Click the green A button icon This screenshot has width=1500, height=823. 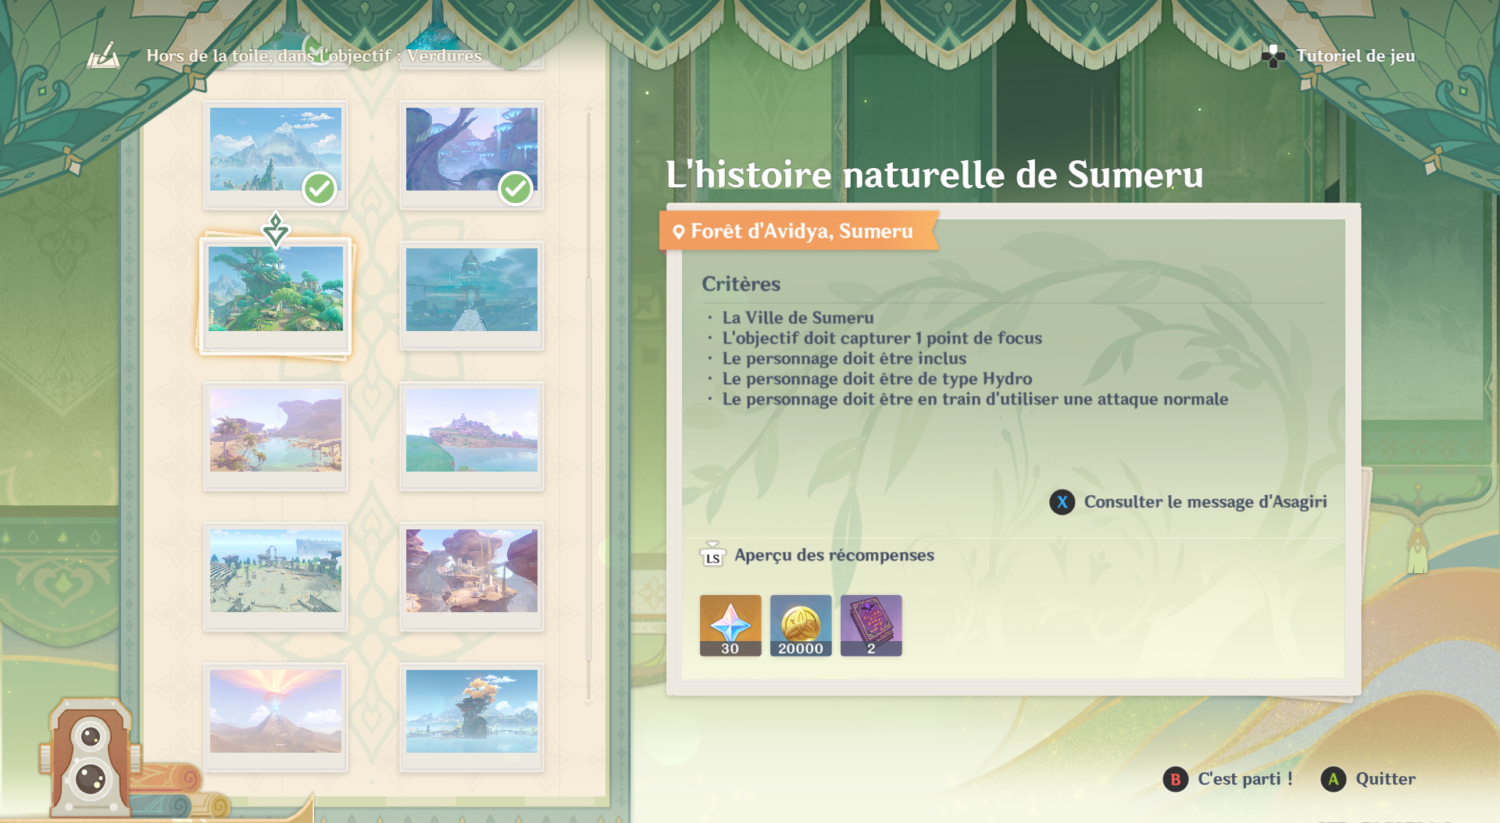pos(1333,779)
